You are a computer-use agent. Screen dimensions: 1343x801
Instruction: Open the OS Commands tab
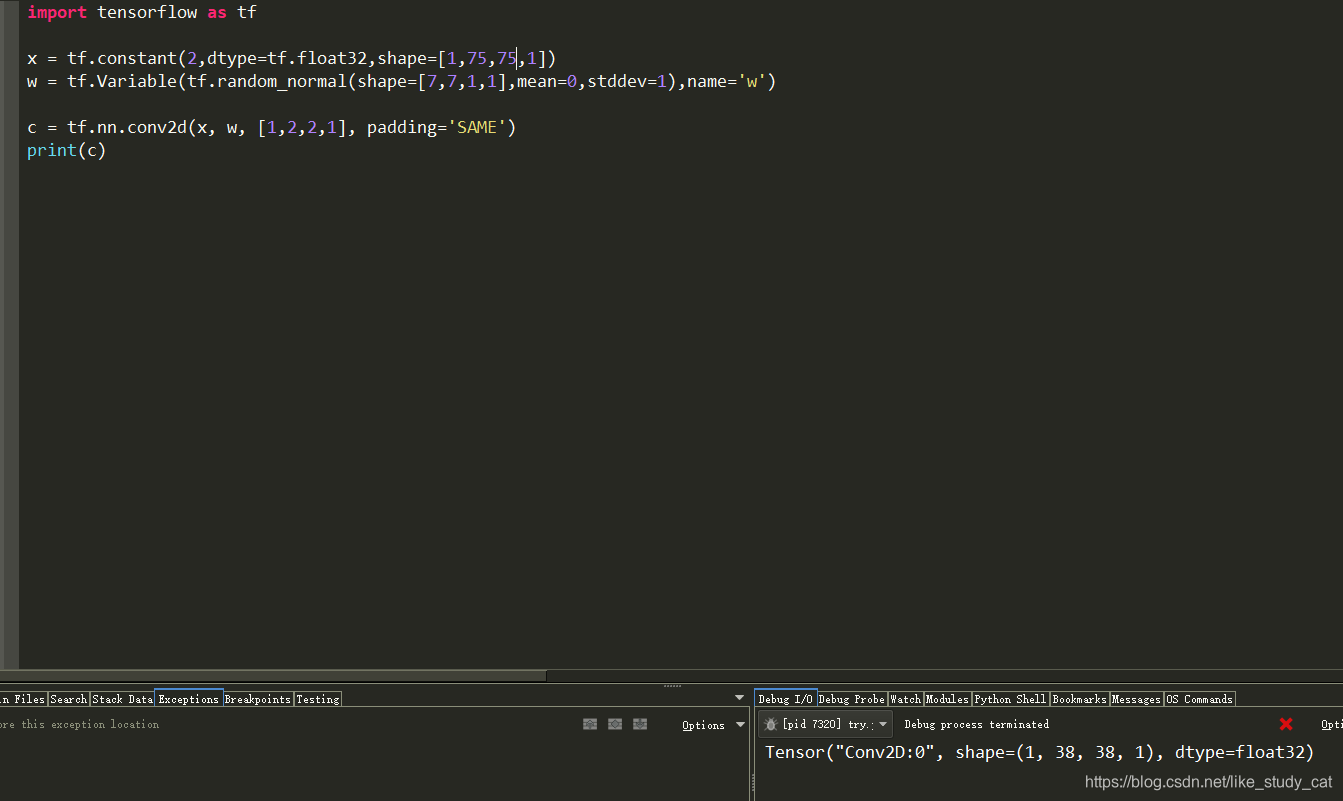pos(1200,699)
